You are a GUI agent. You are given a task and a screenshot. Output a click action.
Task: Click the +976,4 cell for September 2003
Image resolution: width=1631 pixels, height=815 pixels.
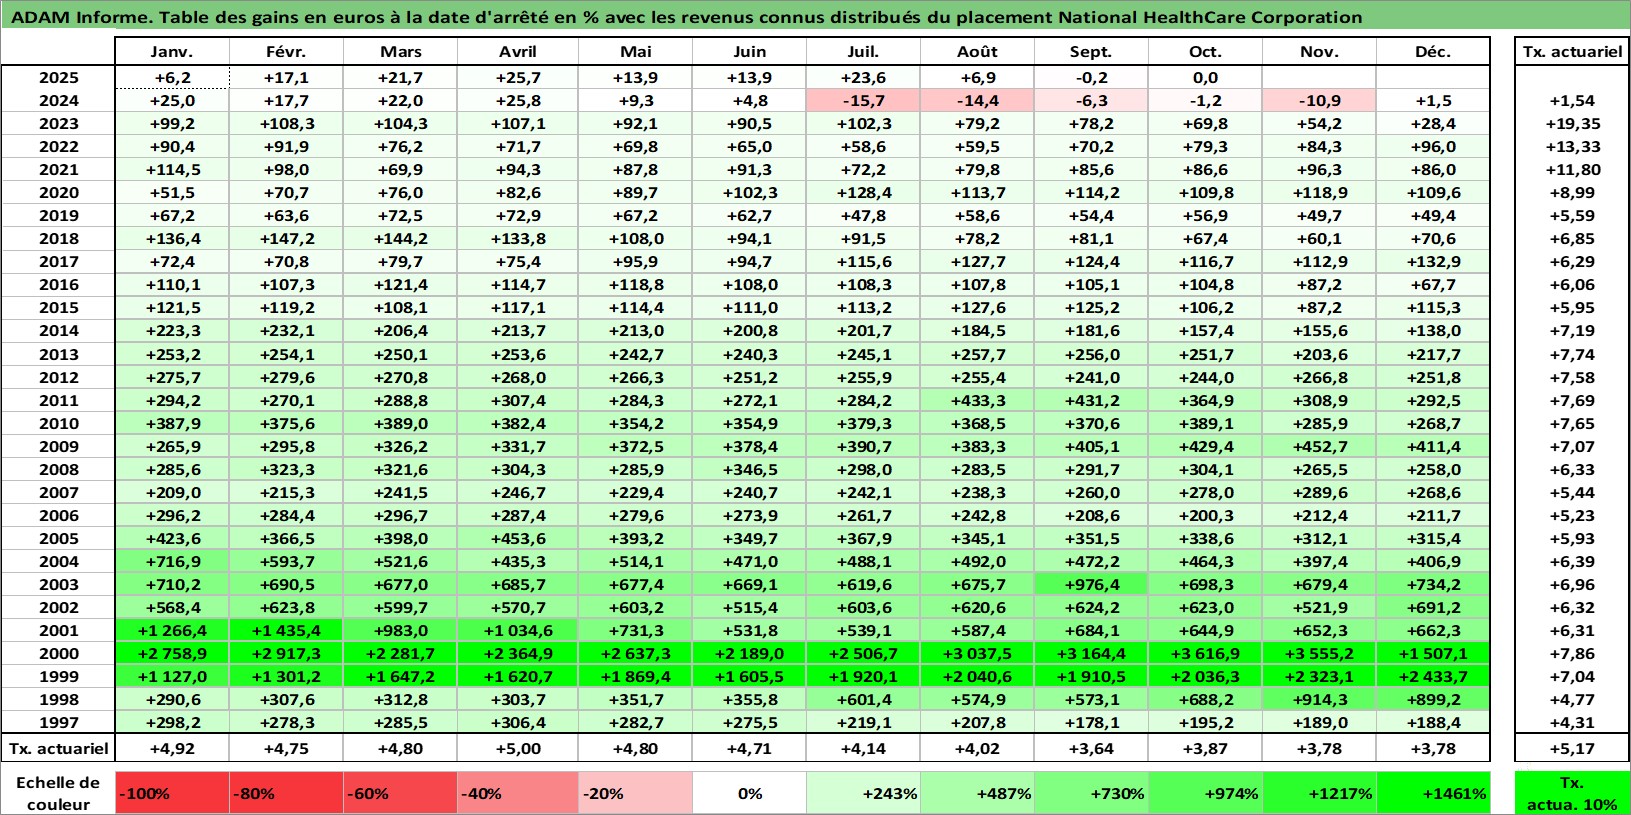coord(1092,584)
